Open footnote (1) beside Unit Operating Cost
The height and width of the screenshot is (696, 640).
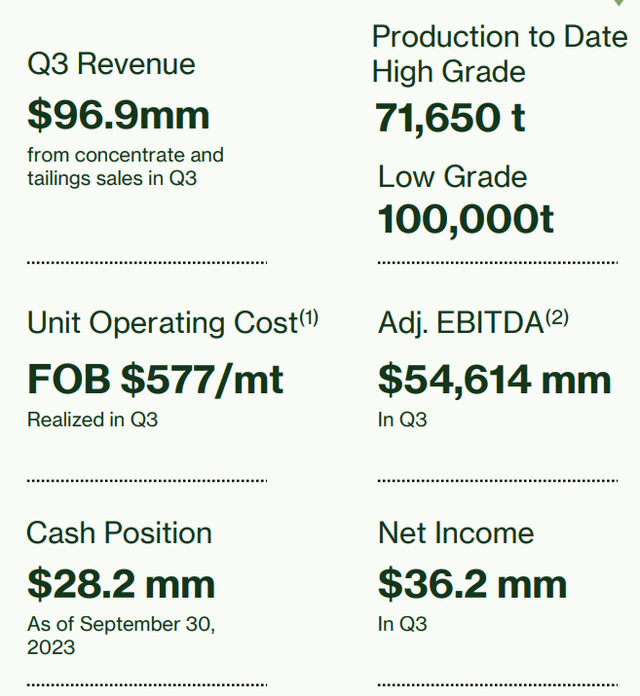click(x=309, y=318)
